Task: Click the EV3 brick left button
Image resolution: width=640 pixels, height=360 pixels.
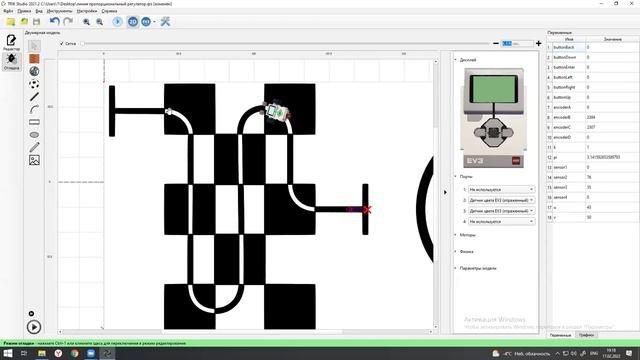Action: [x=480, y=132]
